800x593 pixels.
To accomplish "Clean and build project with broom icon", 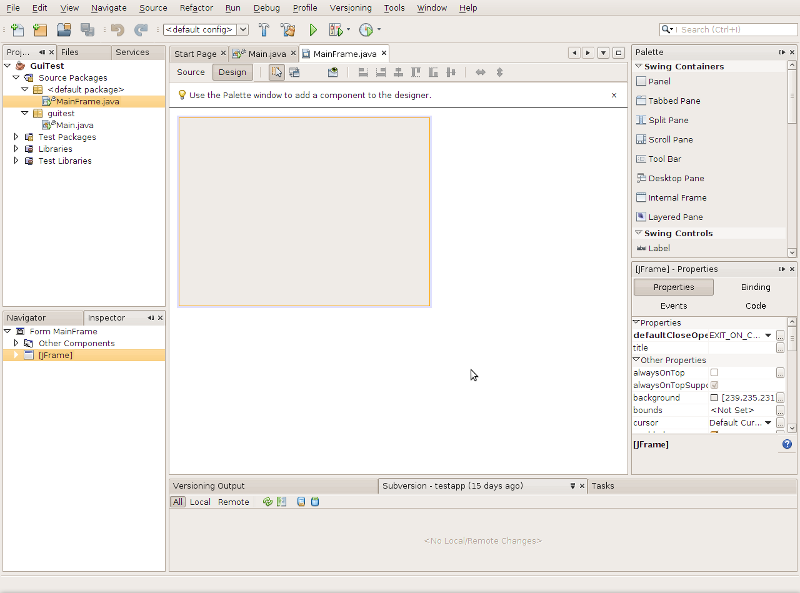I will [288, 30].
